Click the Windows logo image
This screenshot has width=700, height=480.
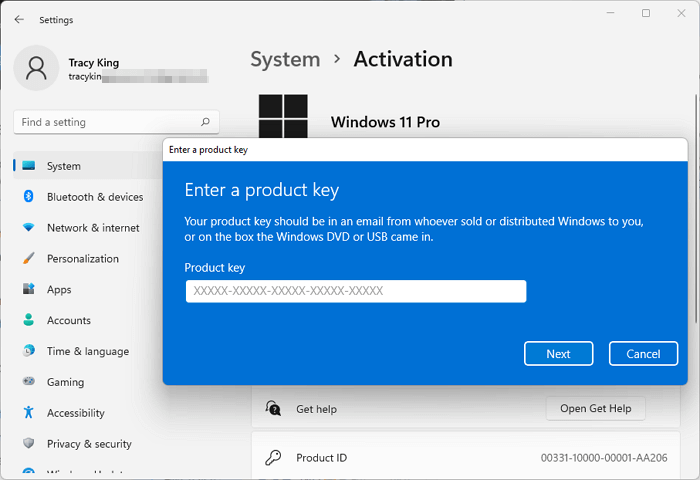coord(283,116)
